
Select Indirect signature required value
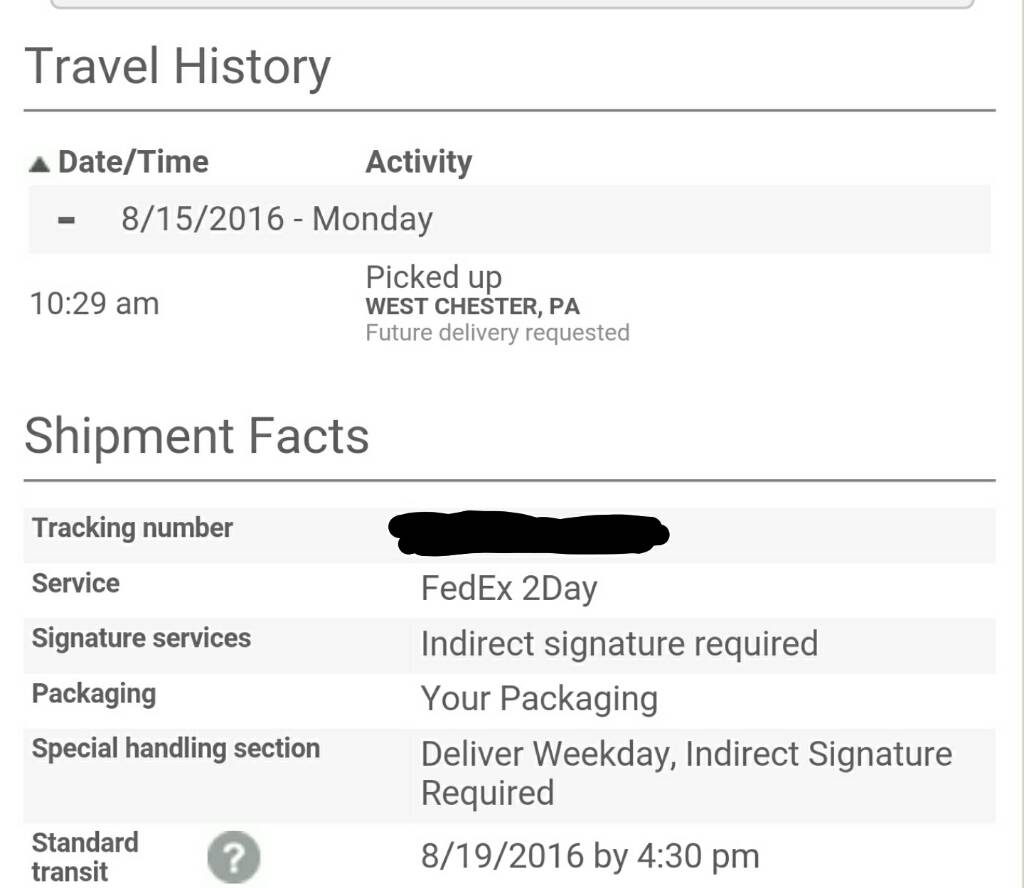[619, 644]
